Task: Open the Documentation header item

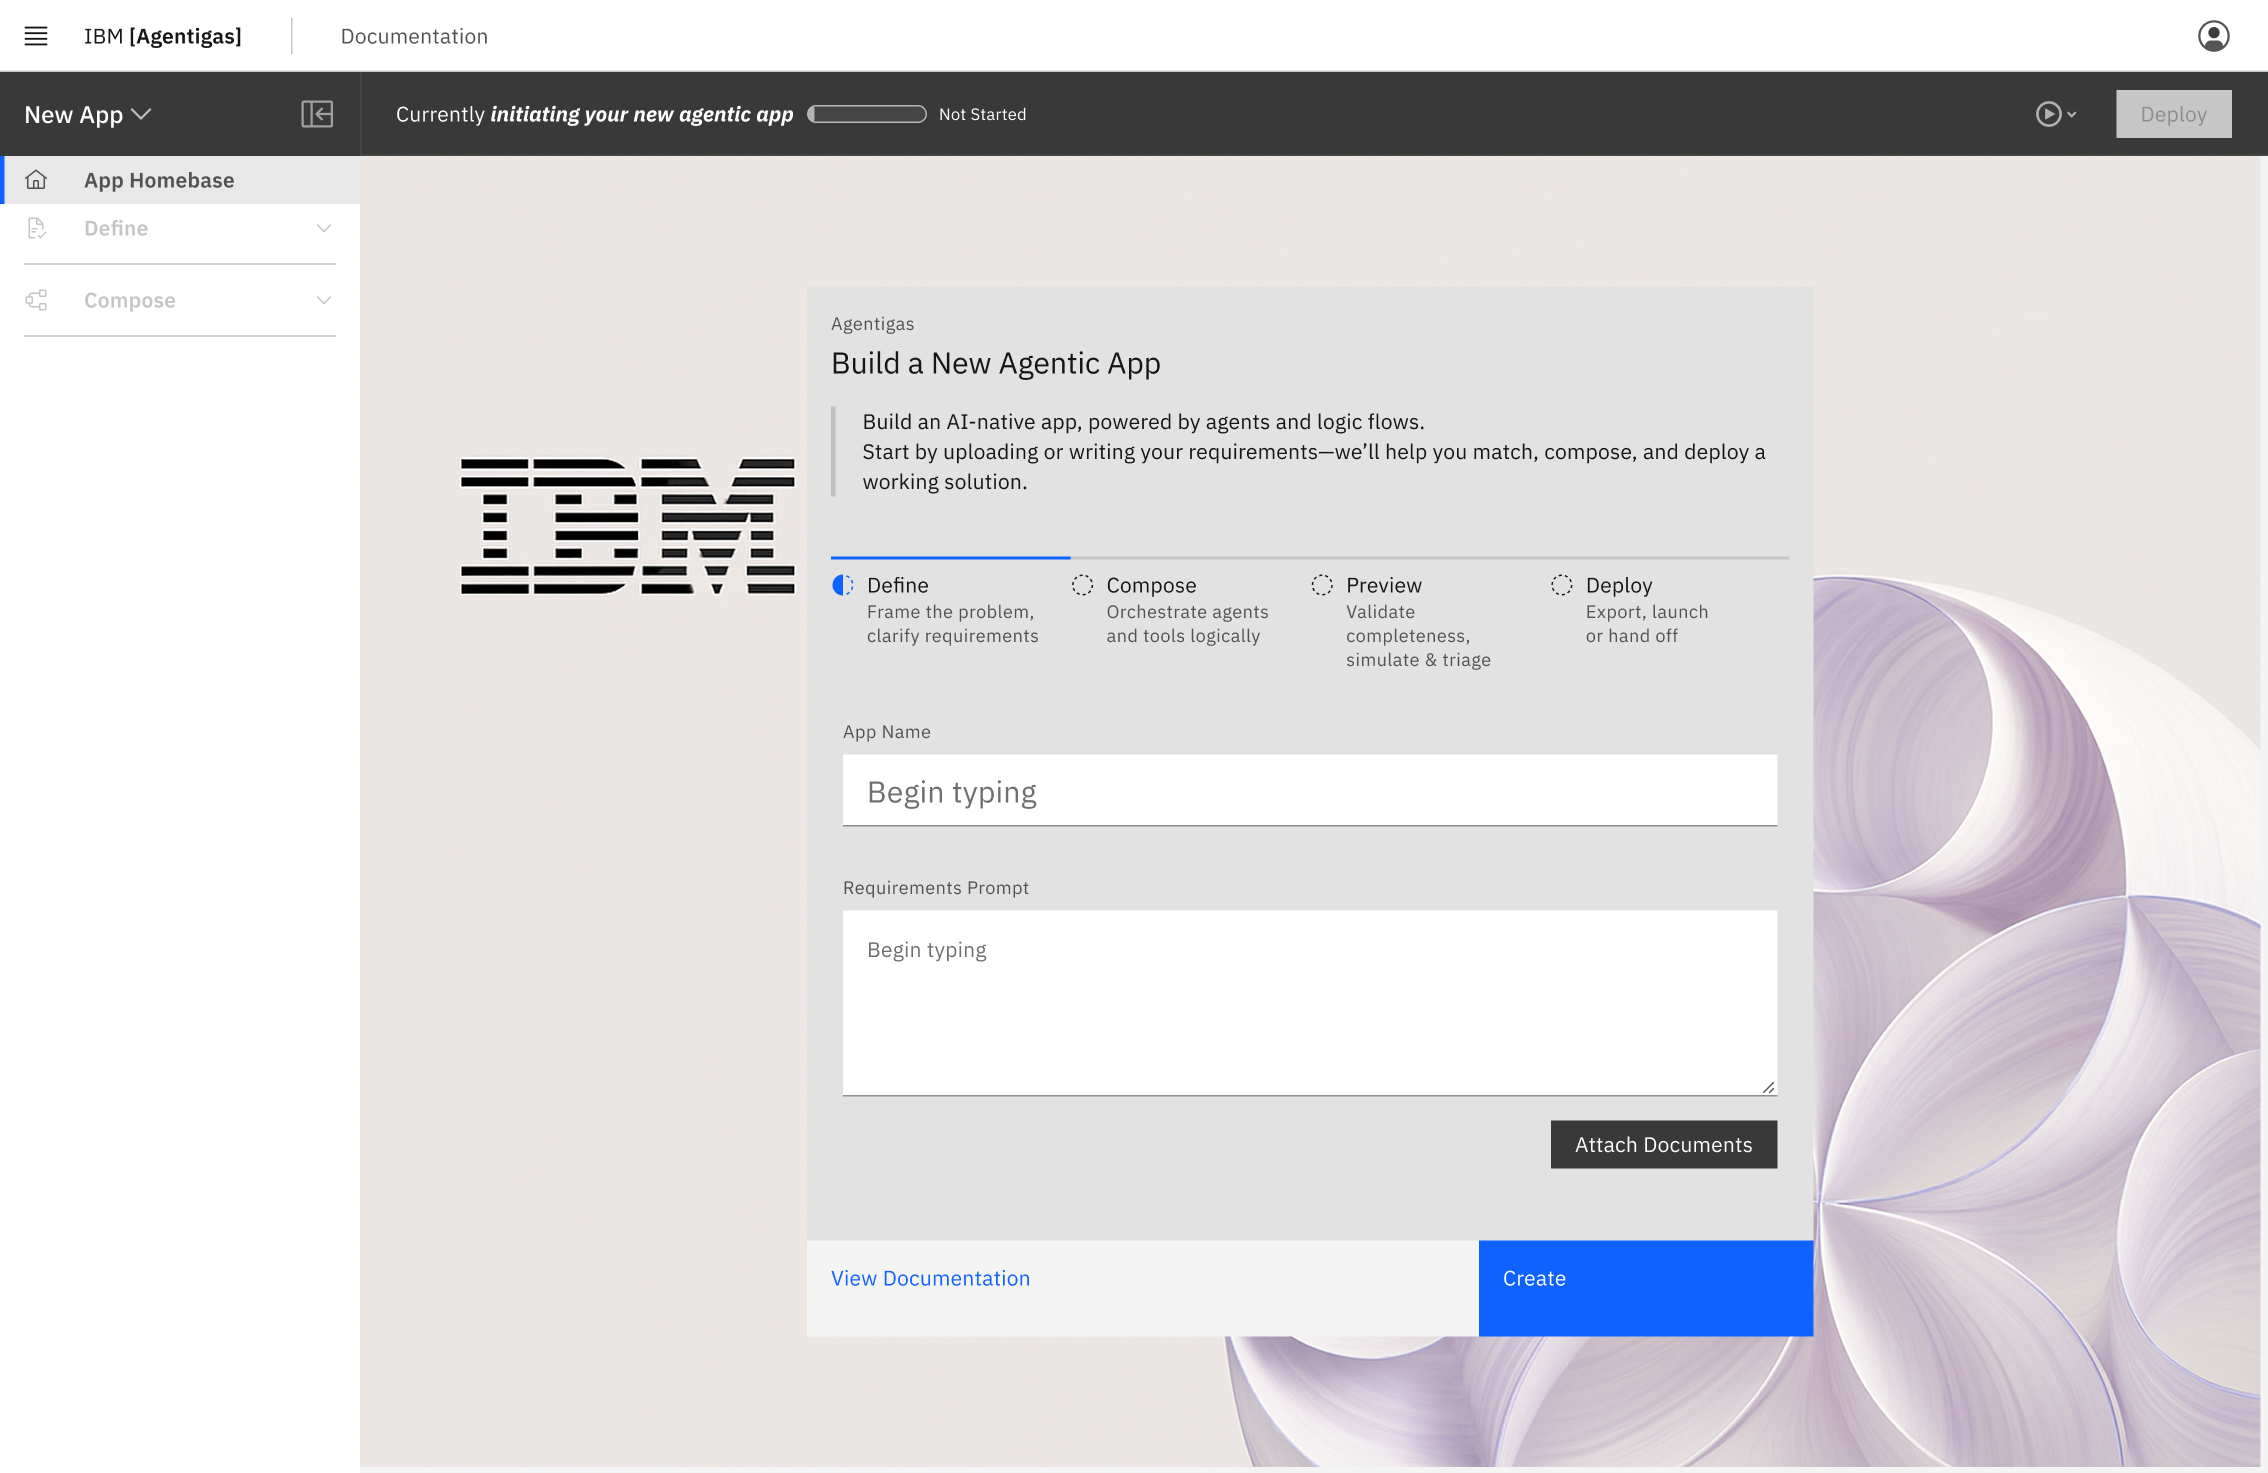Action: (x=414, y=36)
